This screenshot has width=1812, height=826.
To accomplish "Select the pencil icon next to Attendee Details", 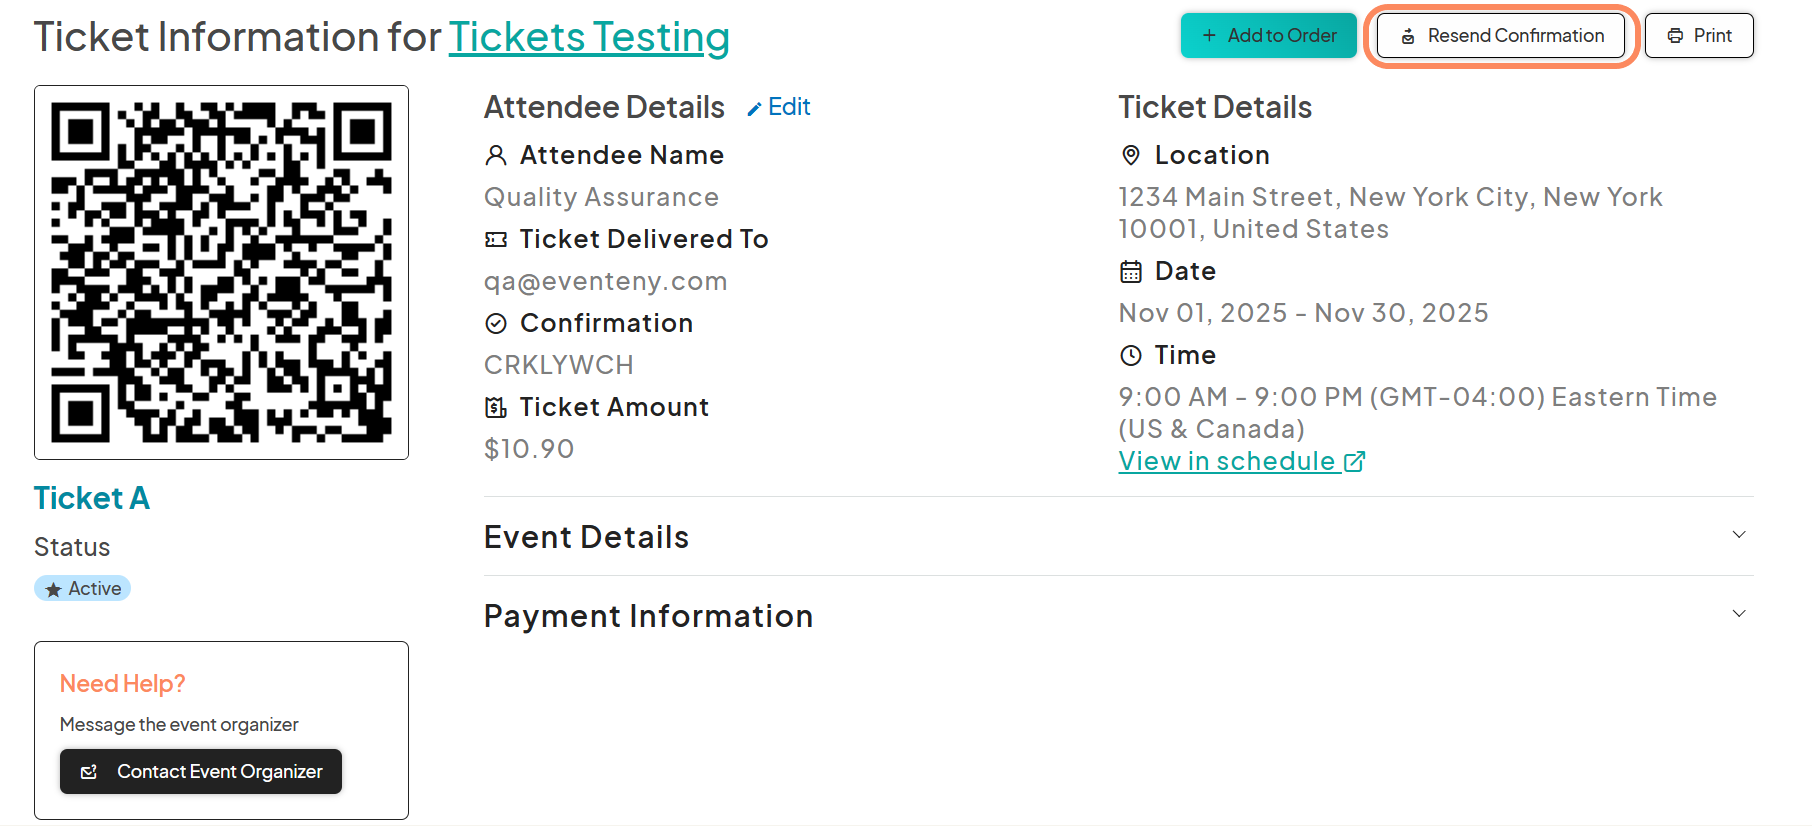I will click(x=756, y=106).
